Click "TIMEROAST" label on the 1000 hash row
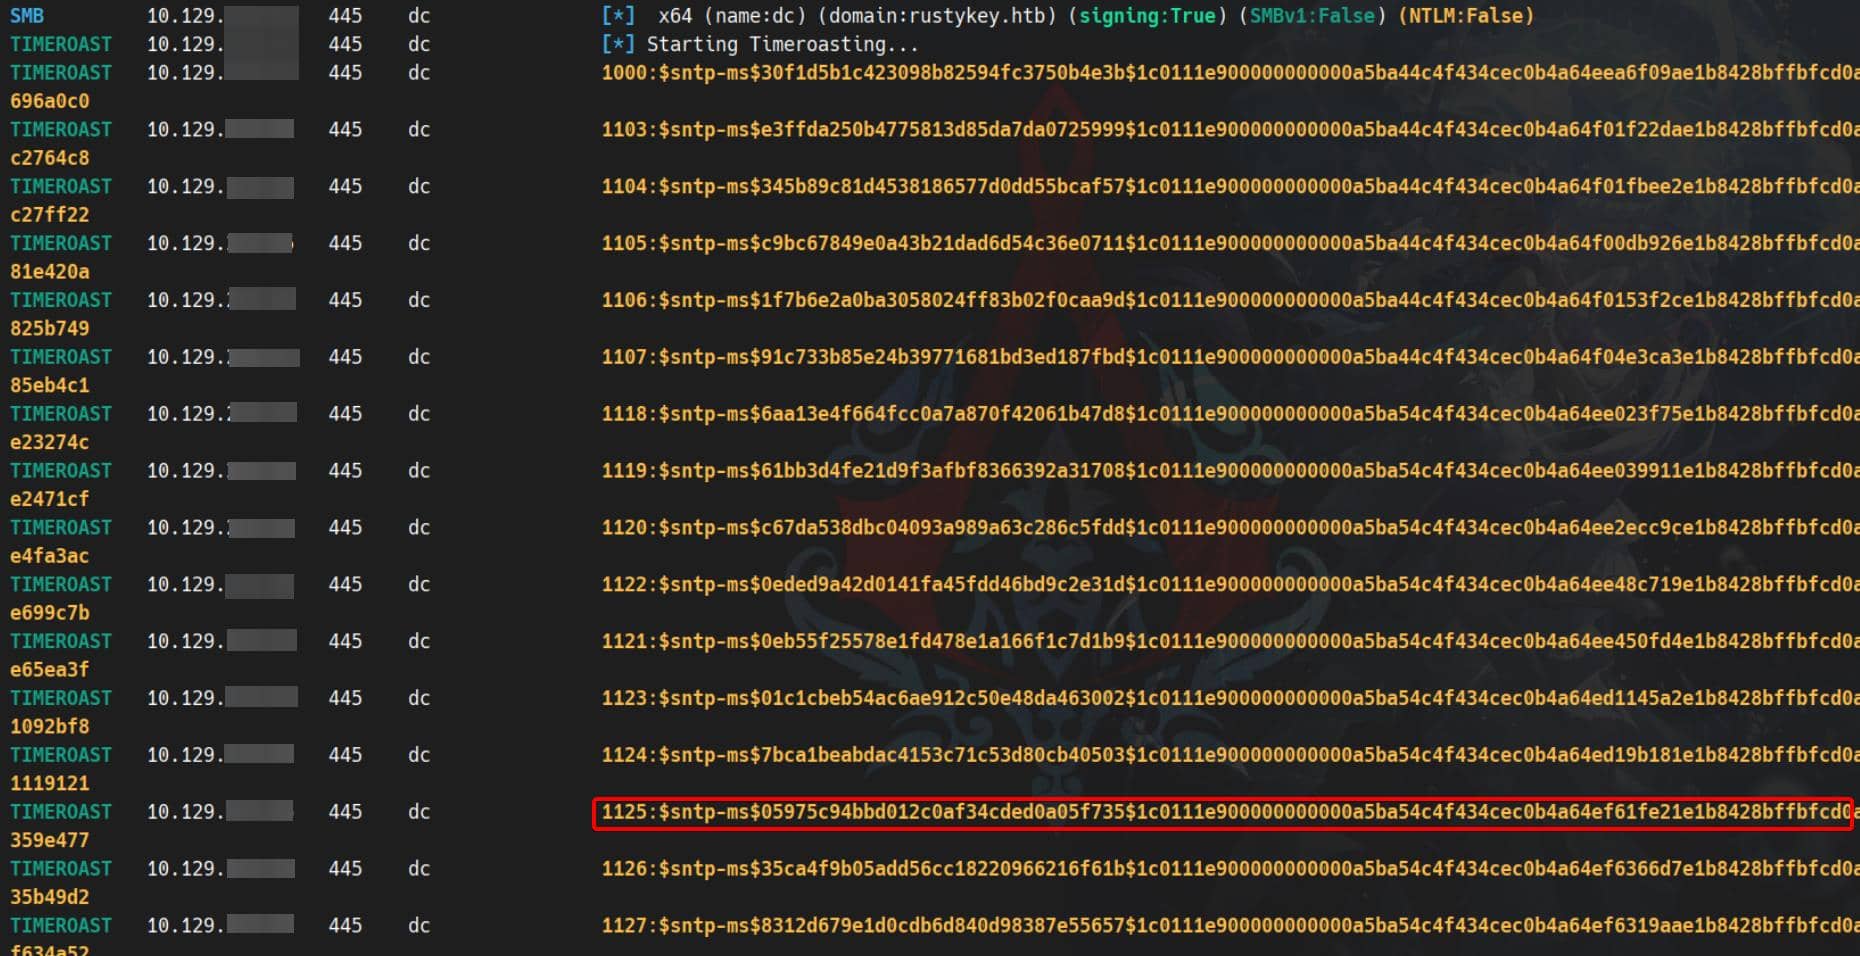Viewport: 1860px width, 956px height. (61, 73)
